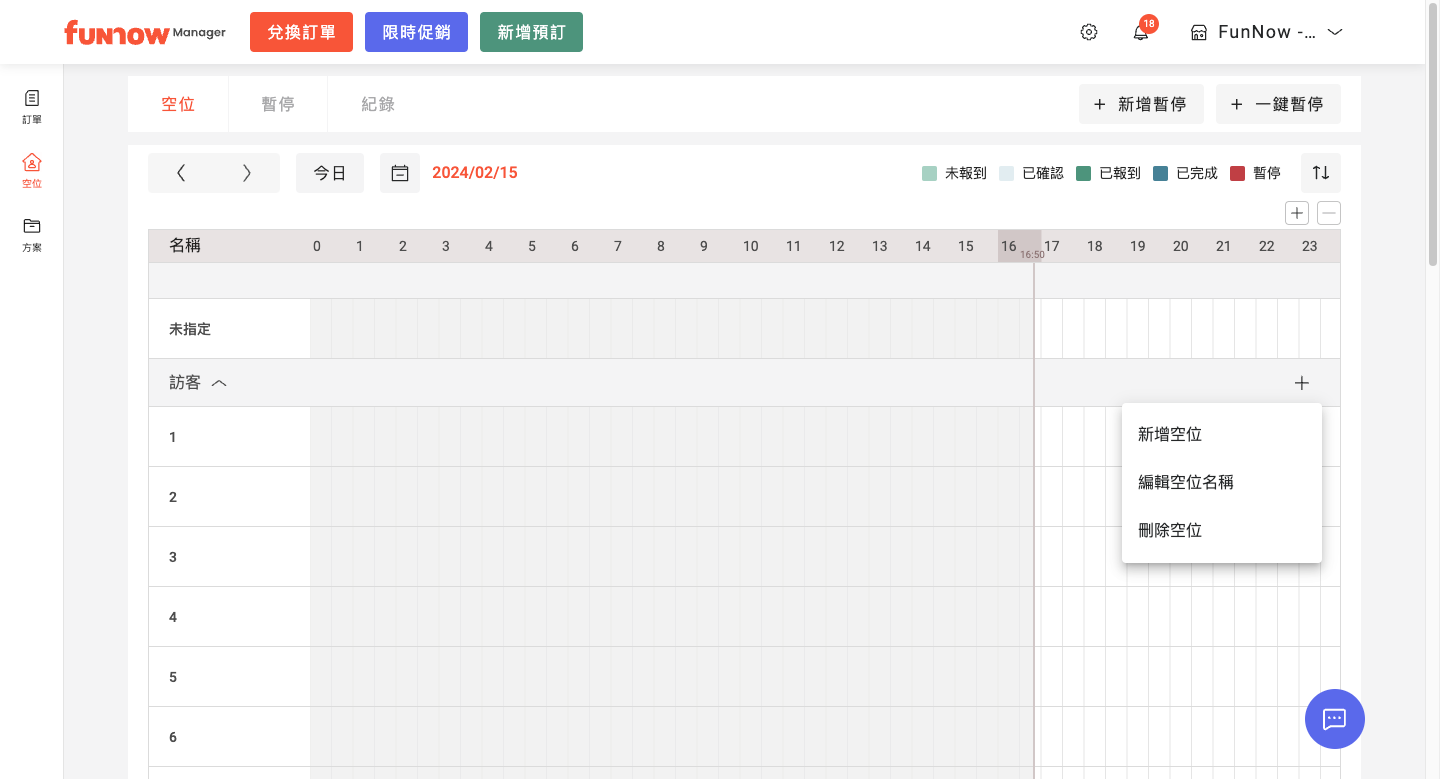Click hour 9 in timeline header

(x=704, y=246)
